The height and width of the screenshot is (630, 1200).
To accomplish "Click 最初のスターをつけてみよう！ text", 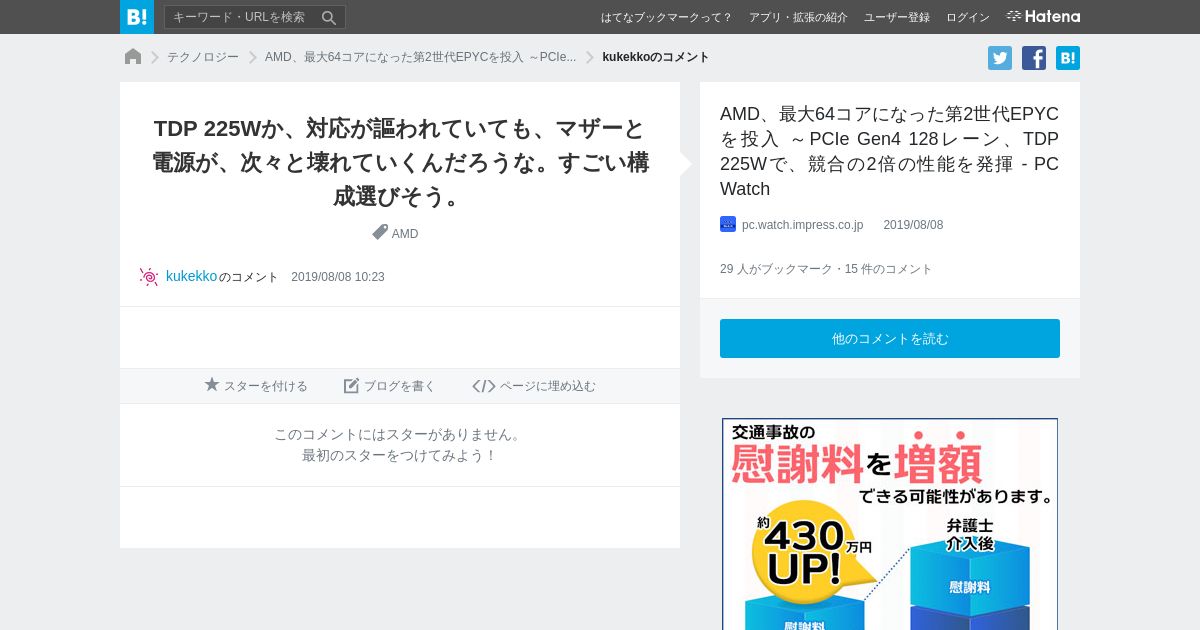I will 400,455.
